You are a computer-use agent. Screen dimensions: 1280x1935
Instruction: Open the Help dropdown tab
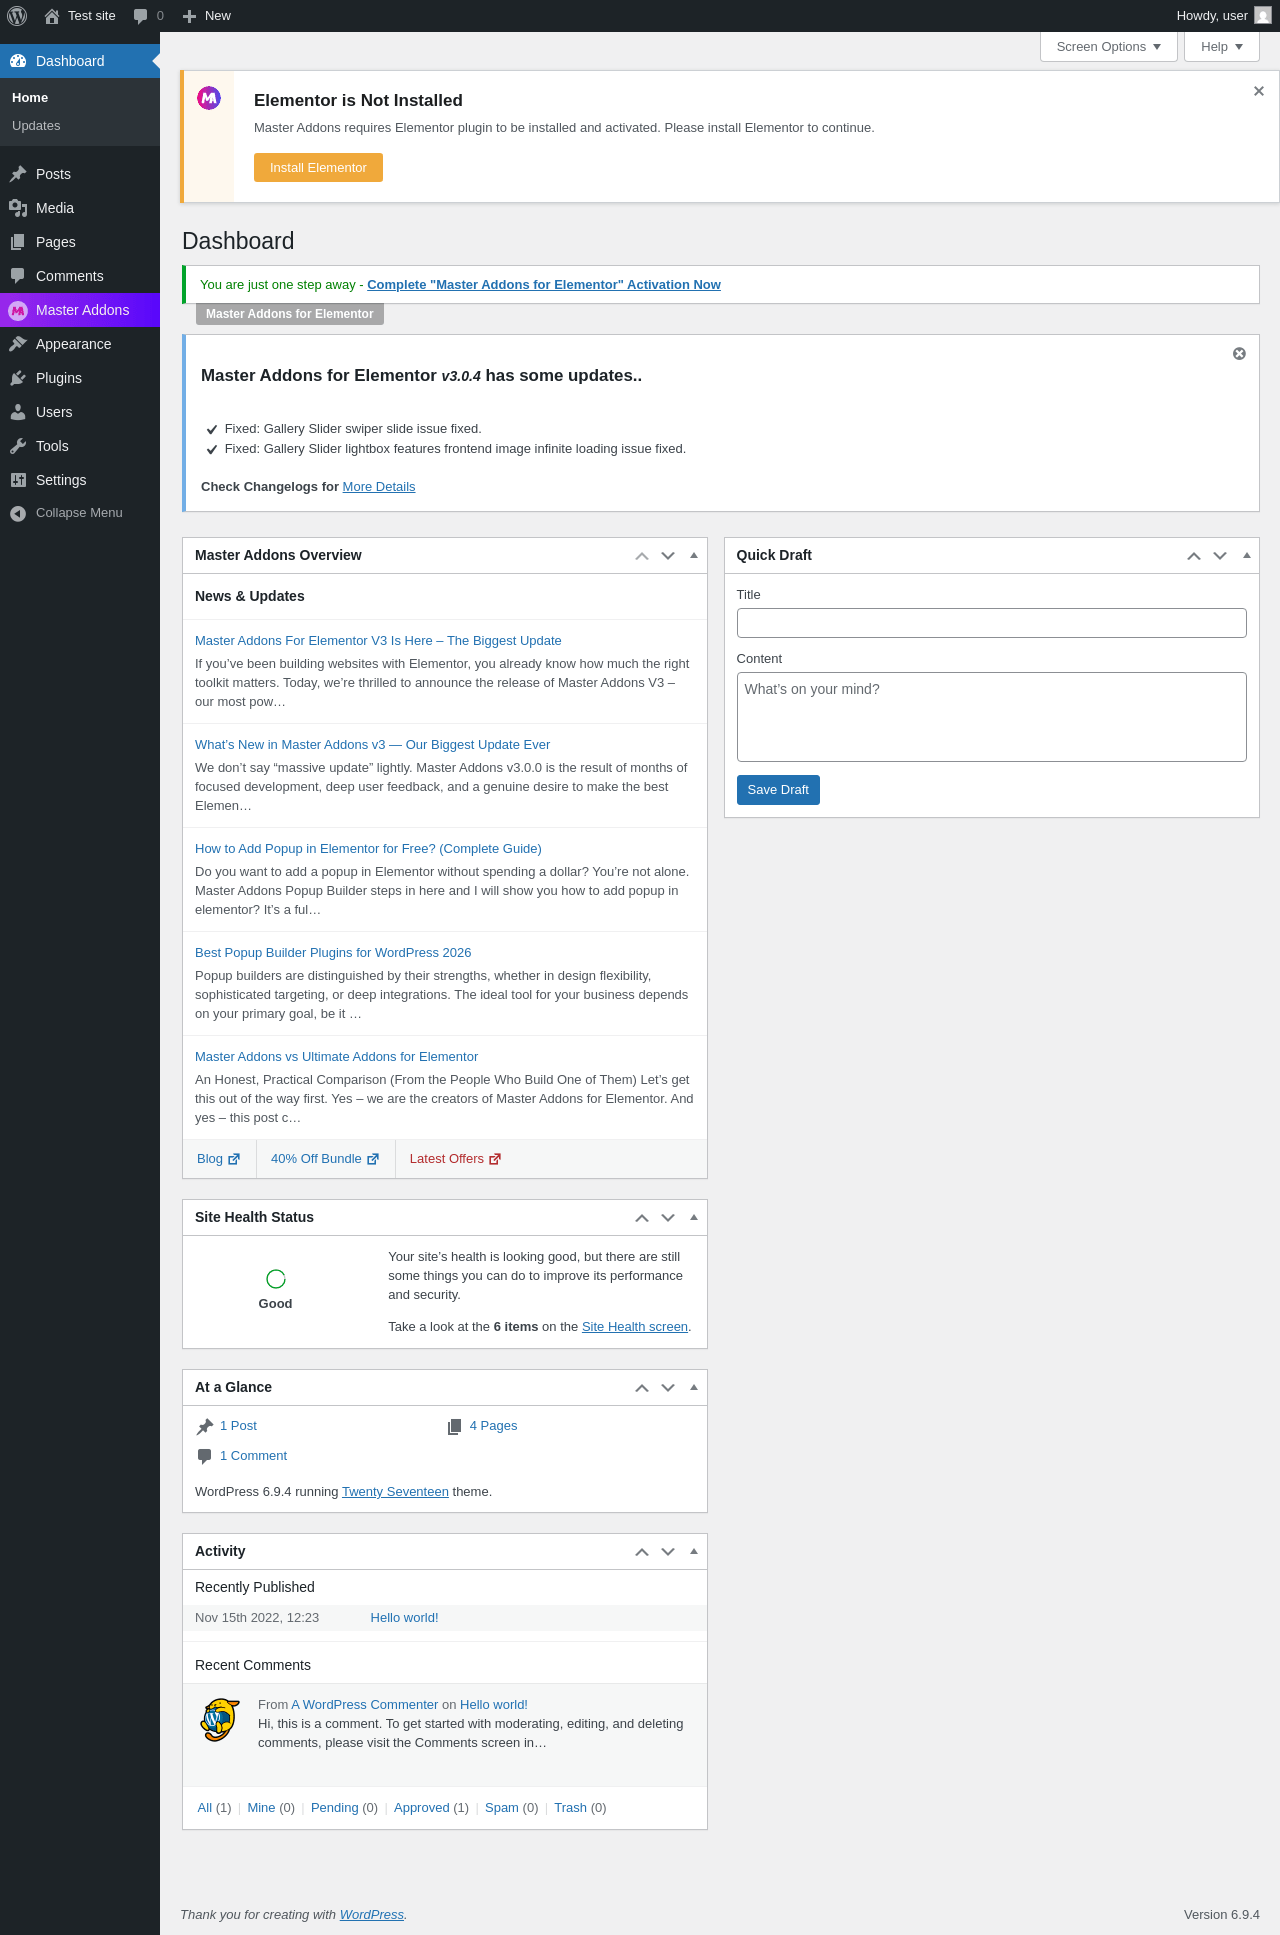(x=1221, y=47)
